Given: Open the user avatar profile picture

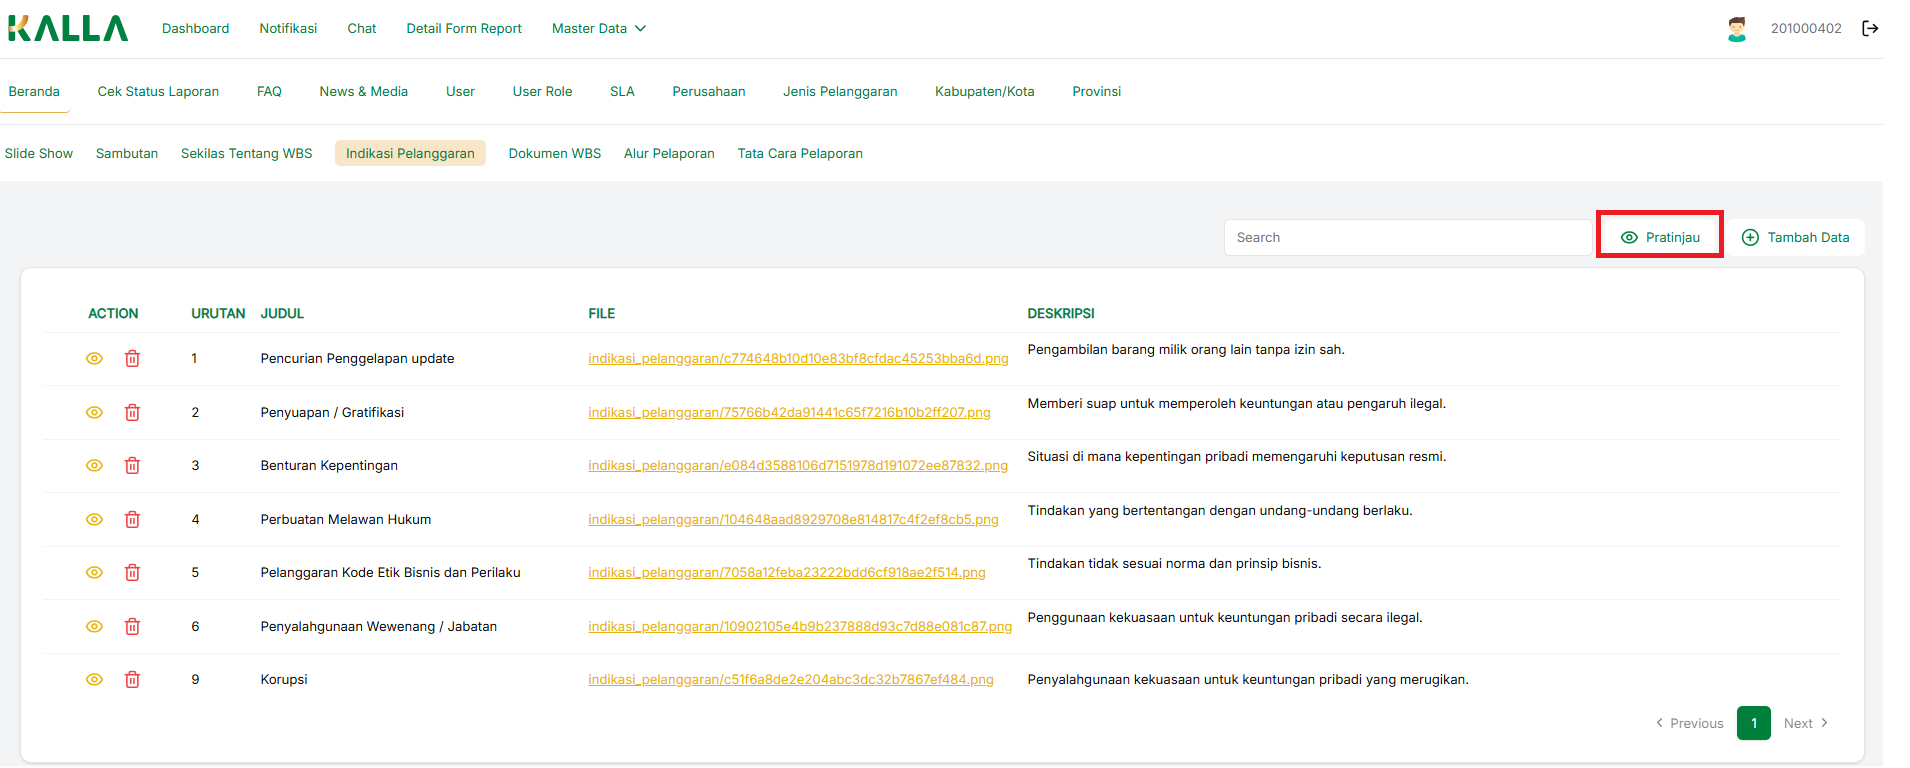Looking at the screenshot, I should click(1737, 29).
